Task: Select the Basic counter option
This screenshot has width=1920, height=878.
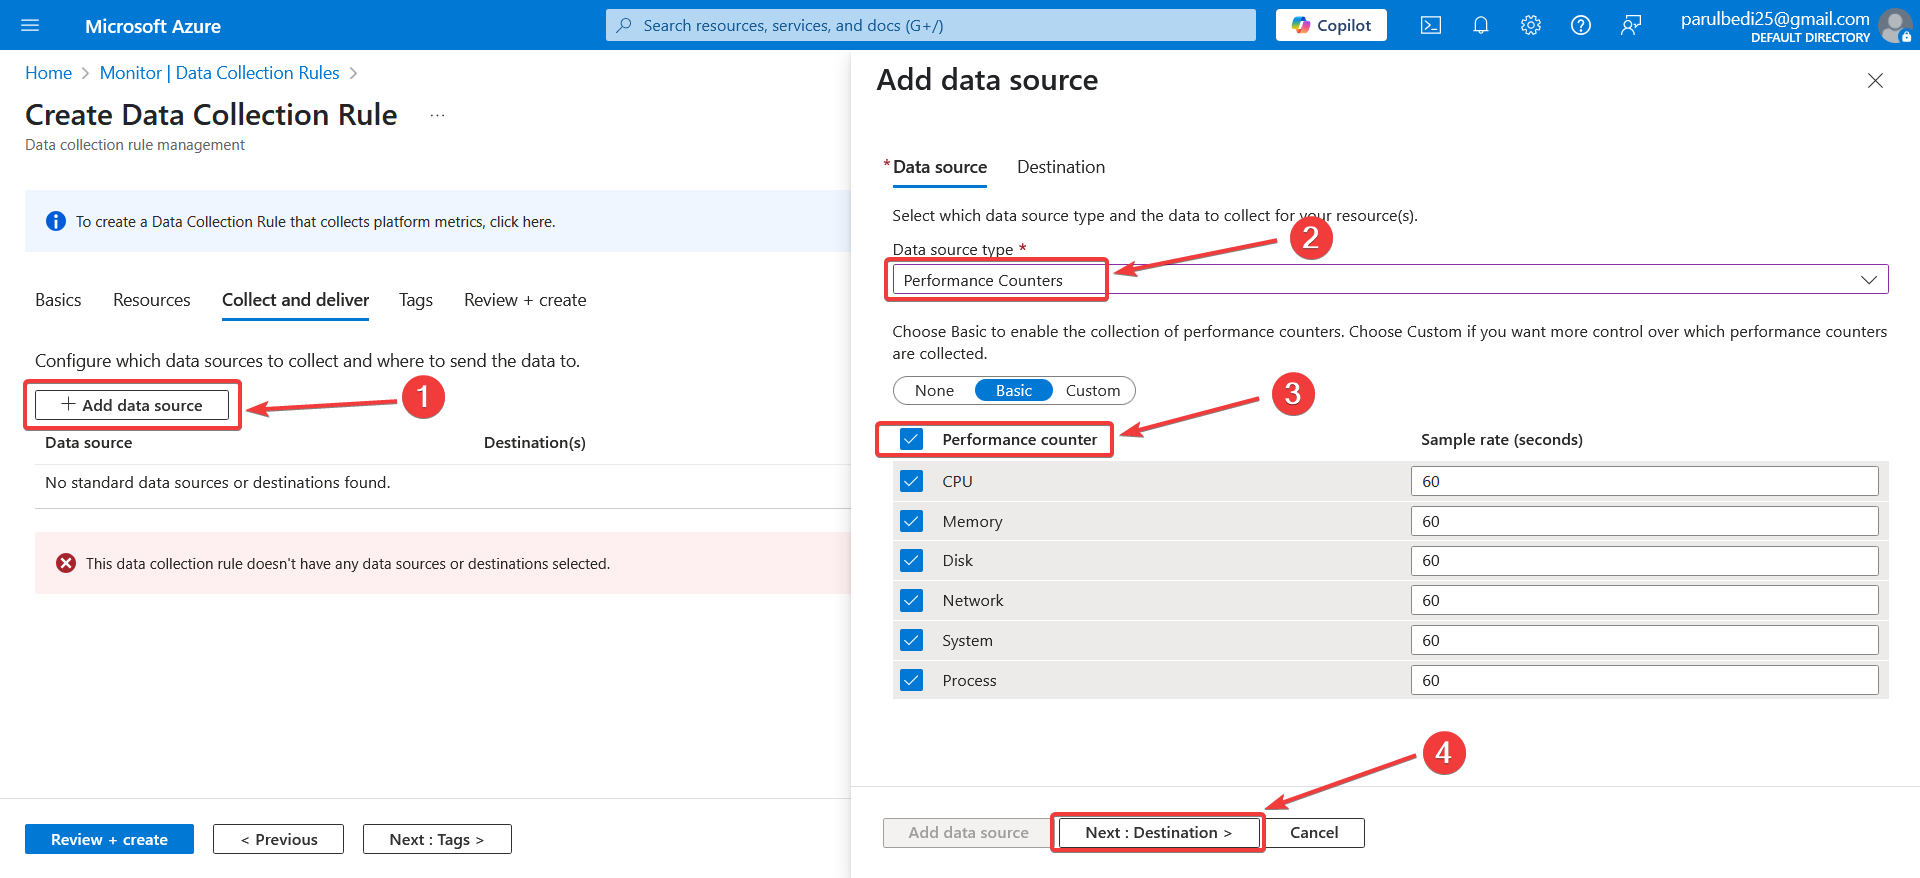Action: (x=1014, y=390)
